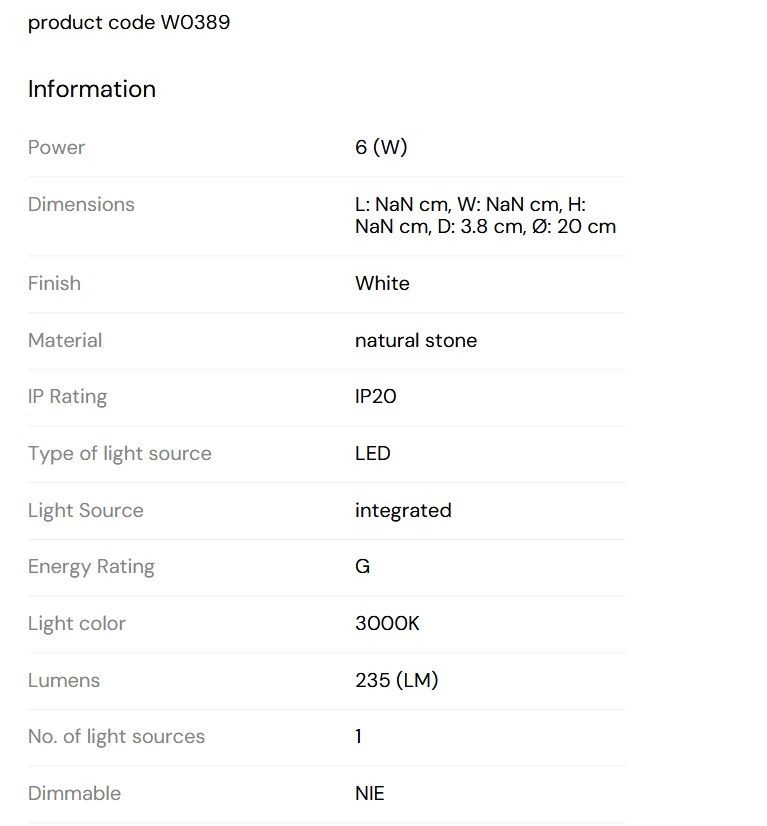The image size is (767, 826).
Task: Click the 3000K light color value
Action: [387, 623]
